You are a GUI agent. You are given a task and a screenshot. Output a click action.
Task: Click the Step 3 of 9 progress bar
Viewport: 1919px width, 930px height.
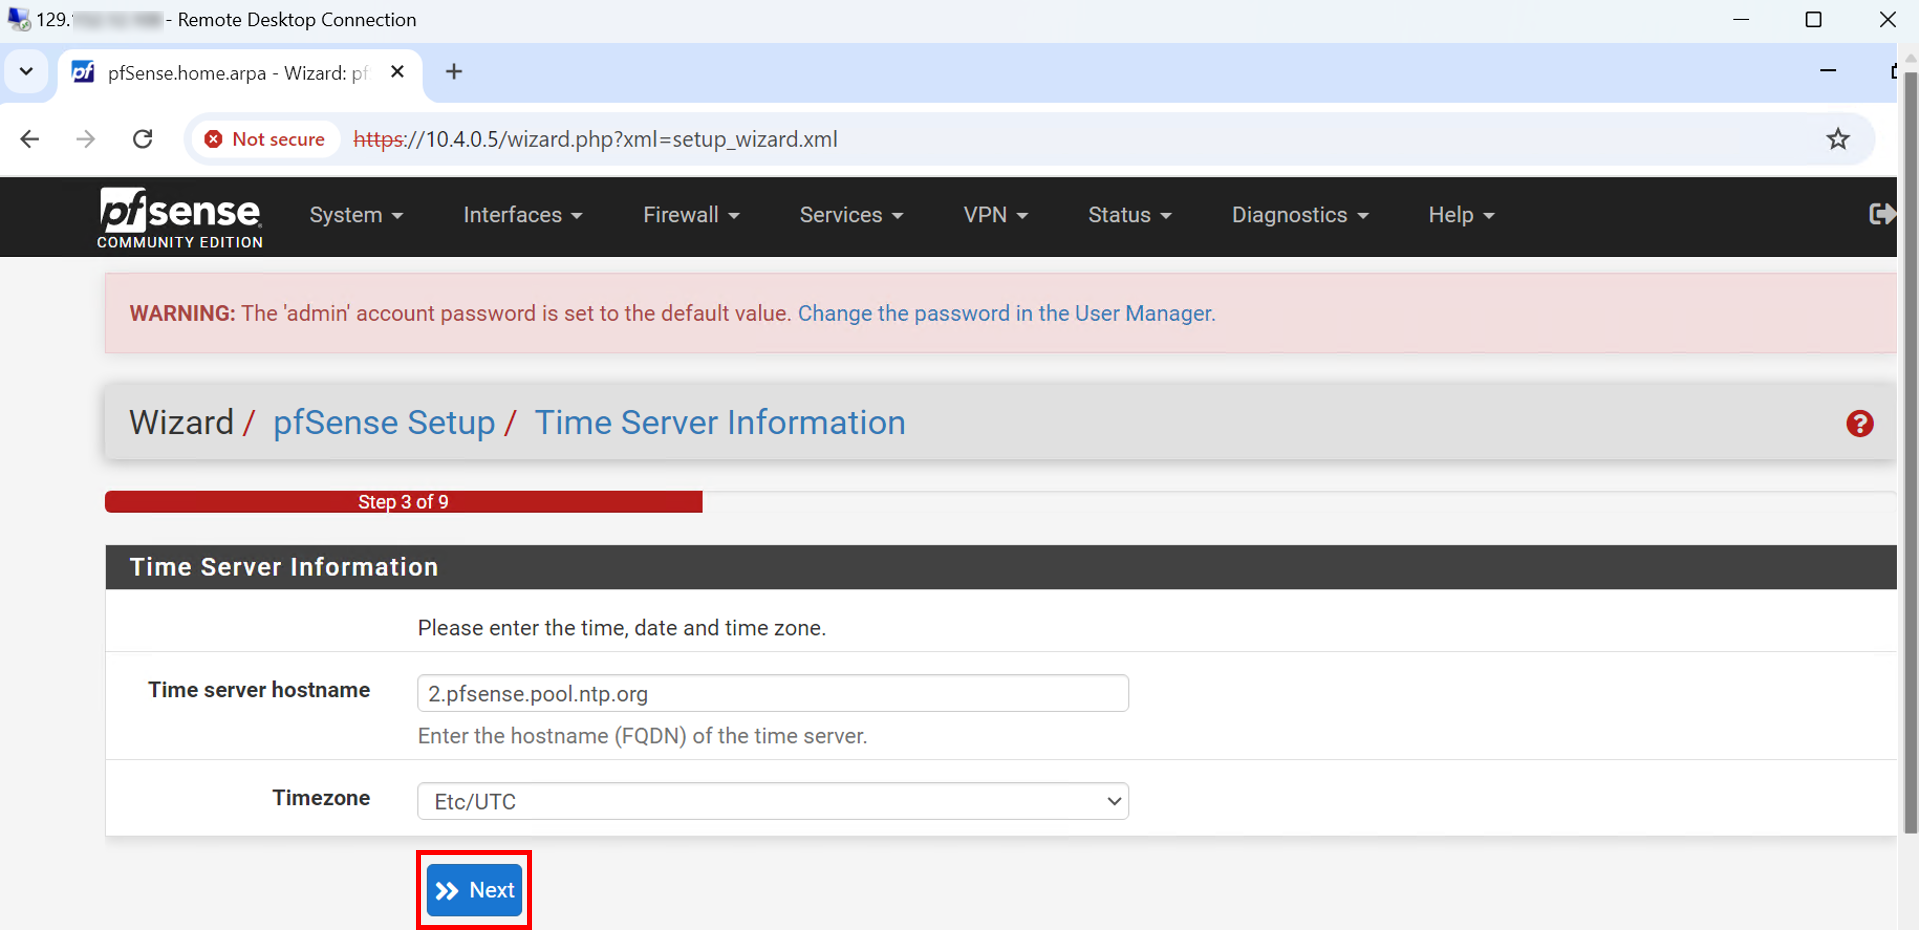[404, 502]
